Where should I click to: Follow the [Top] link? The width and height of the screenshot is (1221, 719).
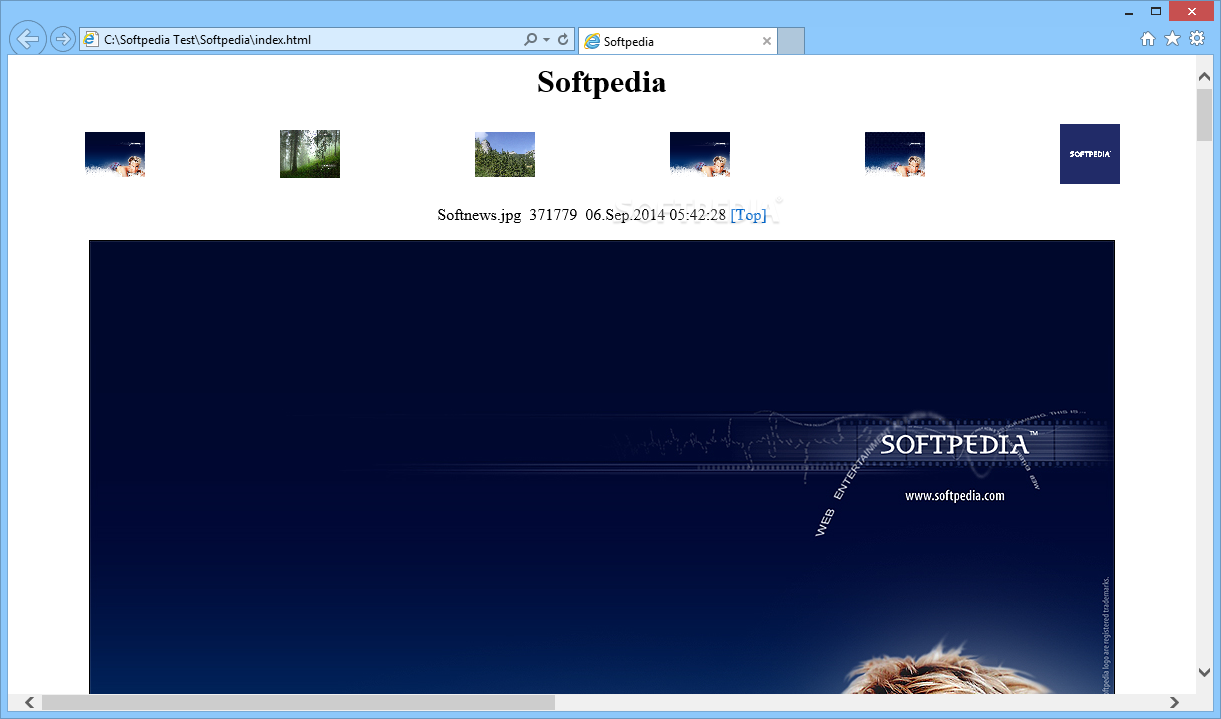(x=748, y=215)
